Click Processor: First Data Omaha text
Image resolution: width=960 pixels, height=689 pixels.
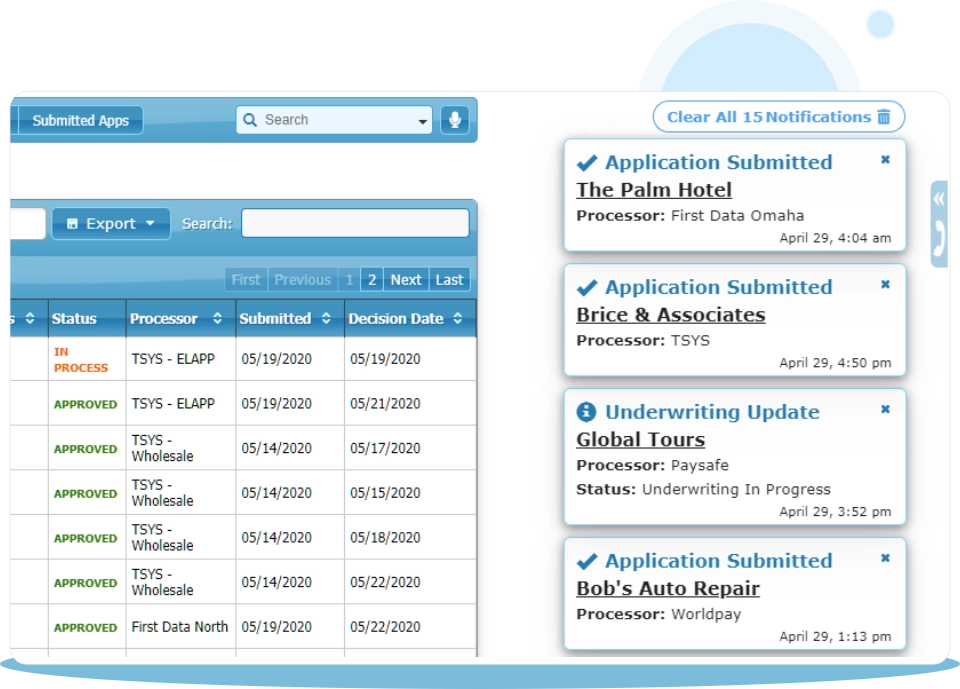click(x=690, y=216)
